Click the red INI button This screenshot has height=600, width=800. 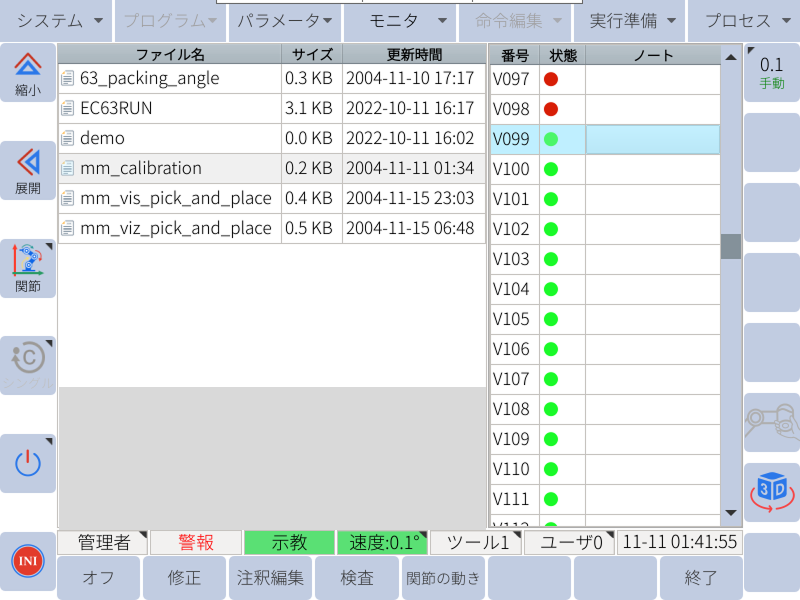[28, 561]
